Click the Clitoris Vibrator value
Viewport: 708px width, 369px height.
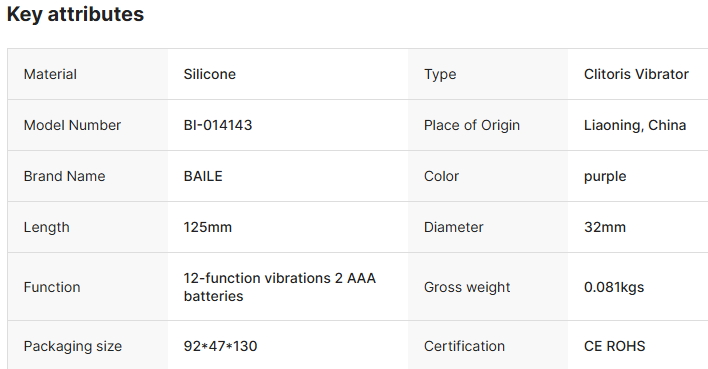(636, 74)
